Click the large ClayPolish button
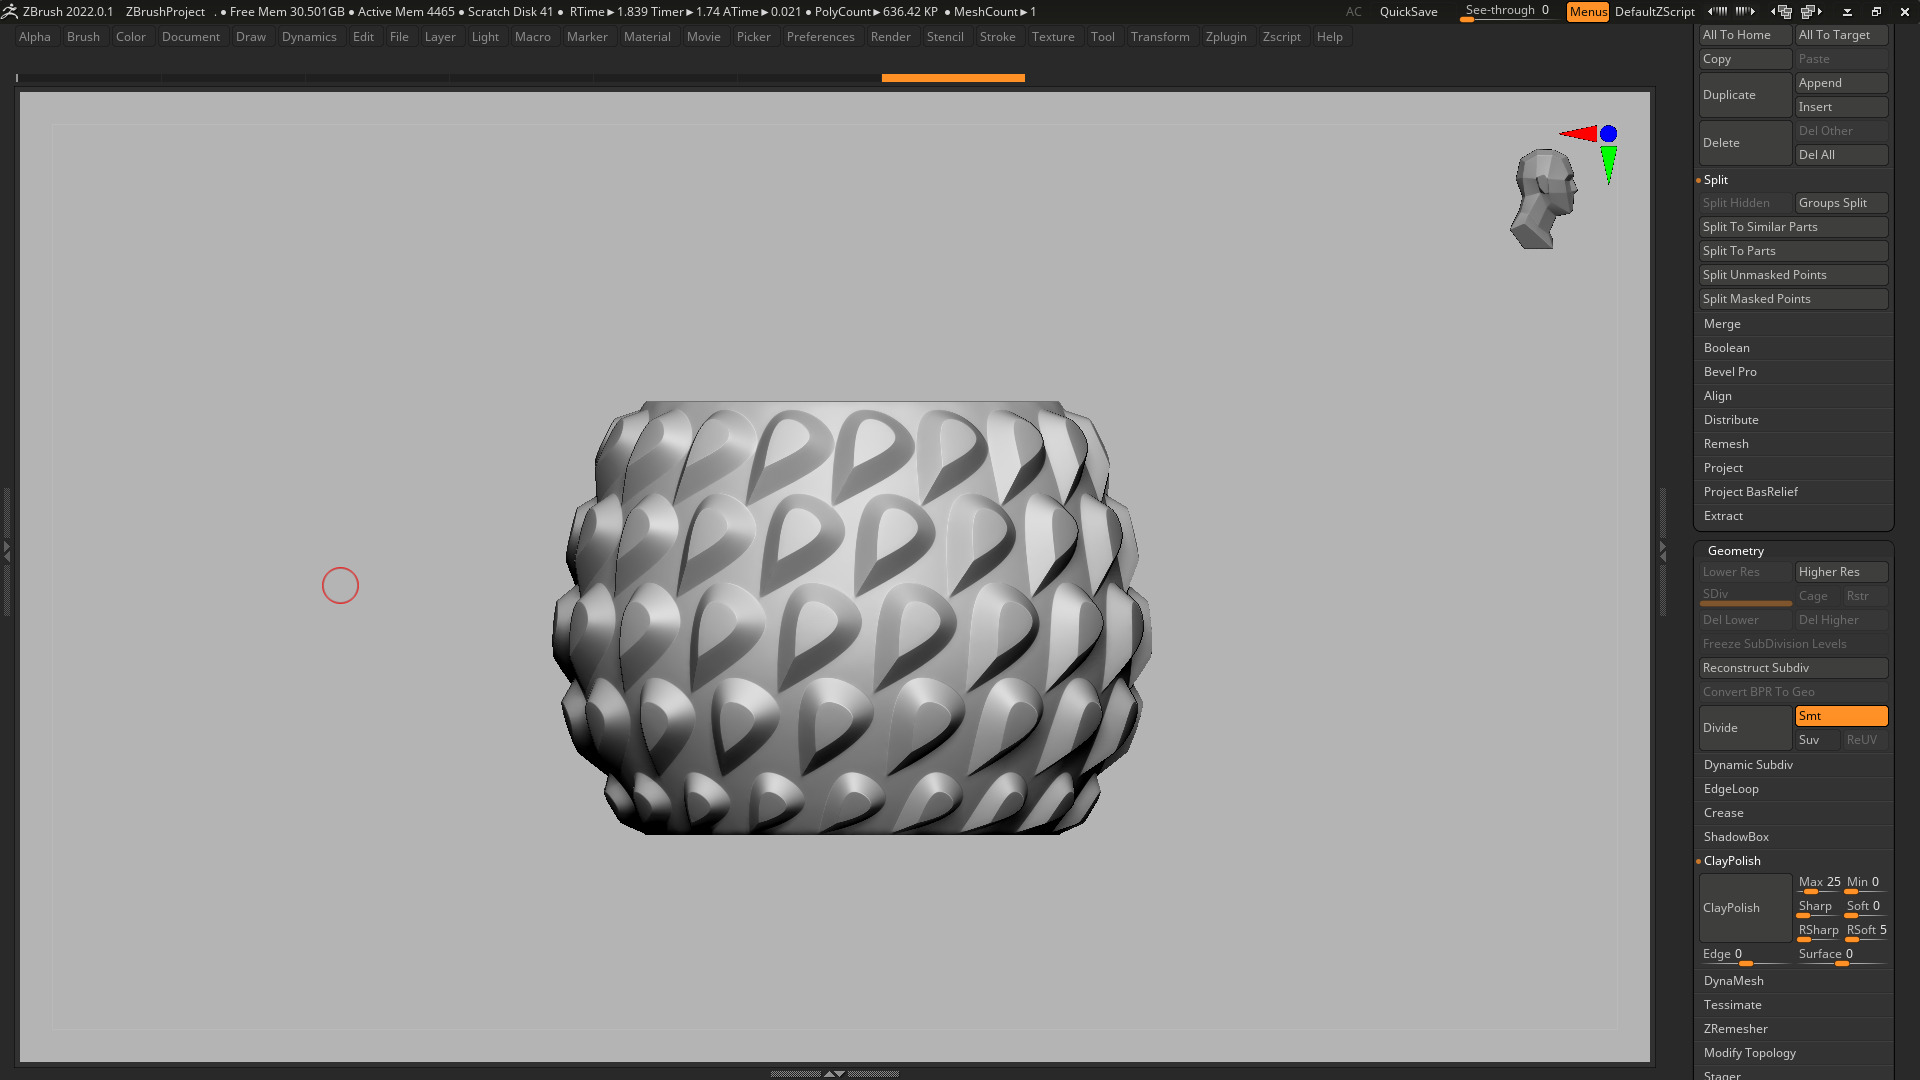 pos(1745,908)
